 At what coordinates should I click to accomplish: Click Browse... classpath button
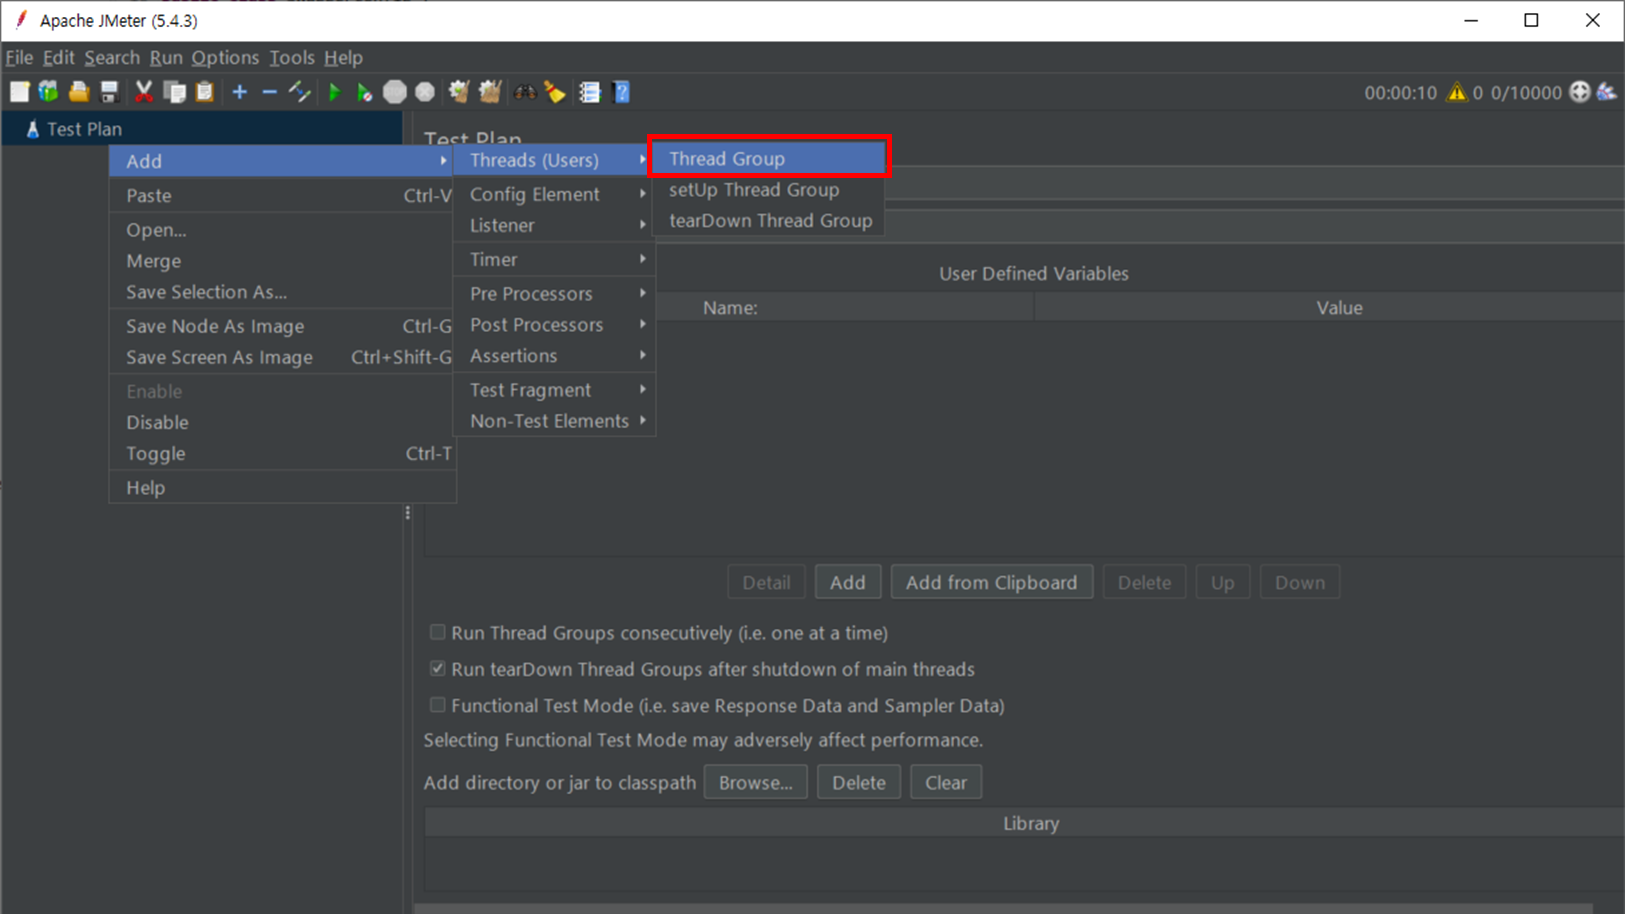click(755, 782)
